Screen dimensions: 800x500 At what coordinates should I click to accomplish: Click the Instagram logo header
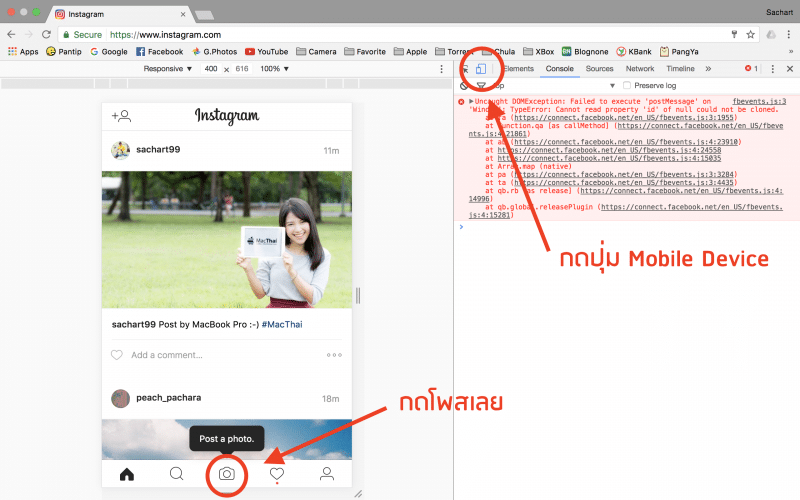coord(227,116)
